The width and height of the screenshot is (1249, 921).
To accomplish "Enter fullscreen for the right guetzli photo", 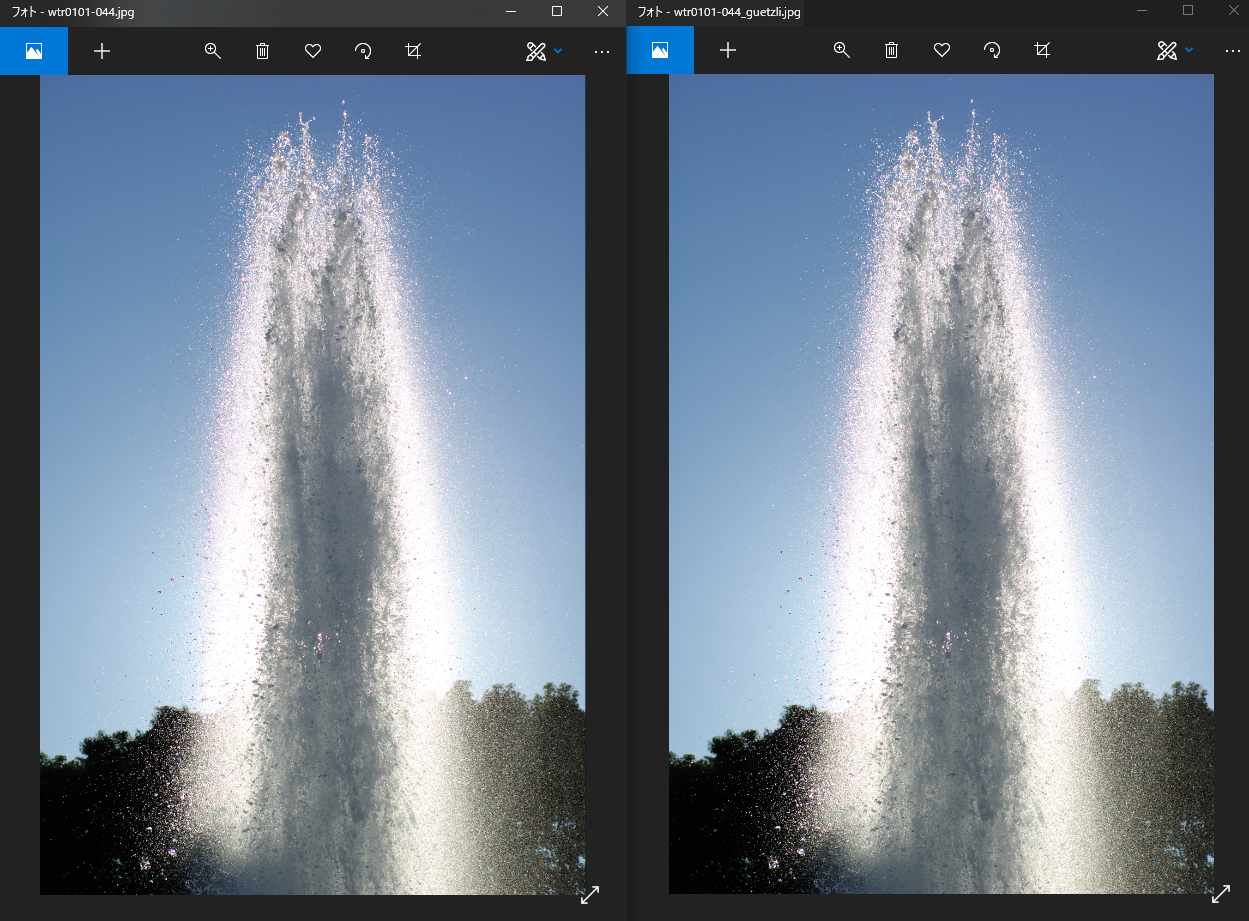I will 1221,895.
